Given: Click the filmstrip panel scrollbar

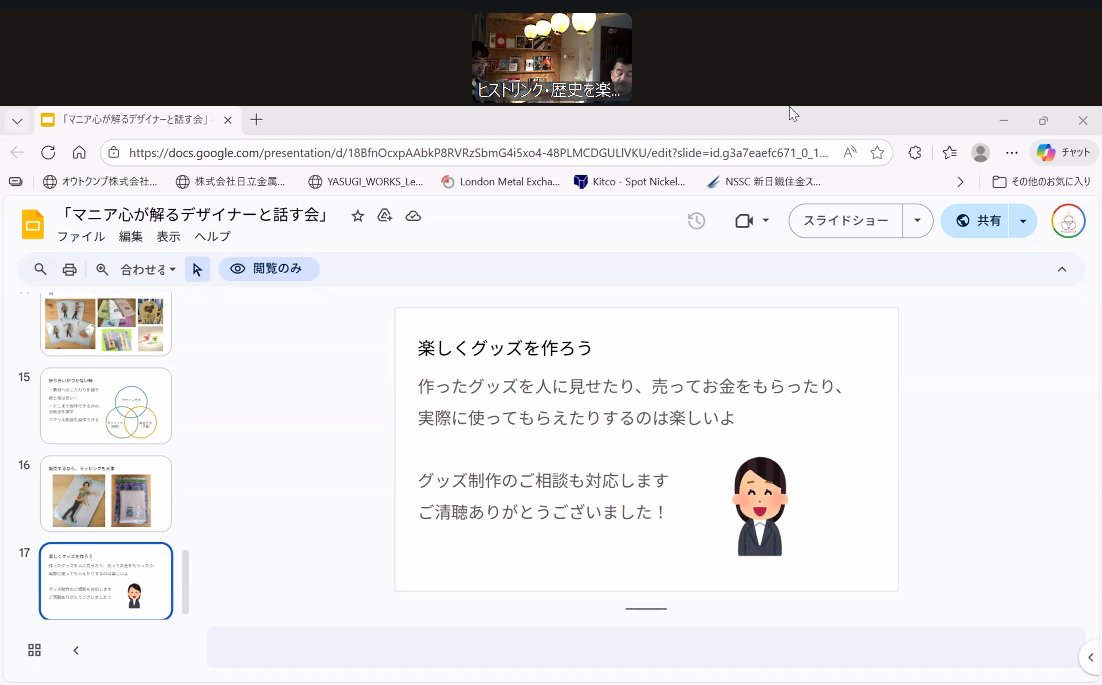Looking at the screenshot, I should click(x=186, y=582).
